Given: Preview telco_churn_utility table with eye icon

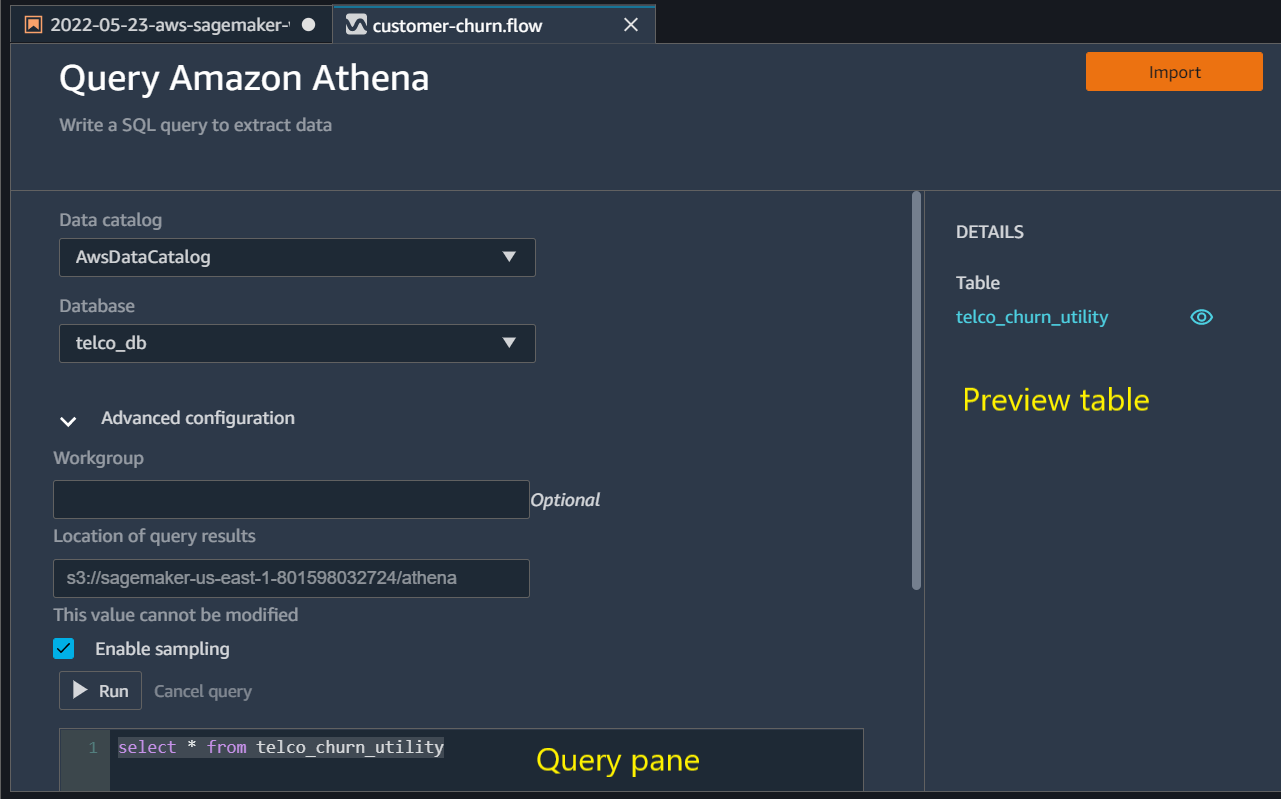Looking at the screenshot, I should (x=1201, y=317).
